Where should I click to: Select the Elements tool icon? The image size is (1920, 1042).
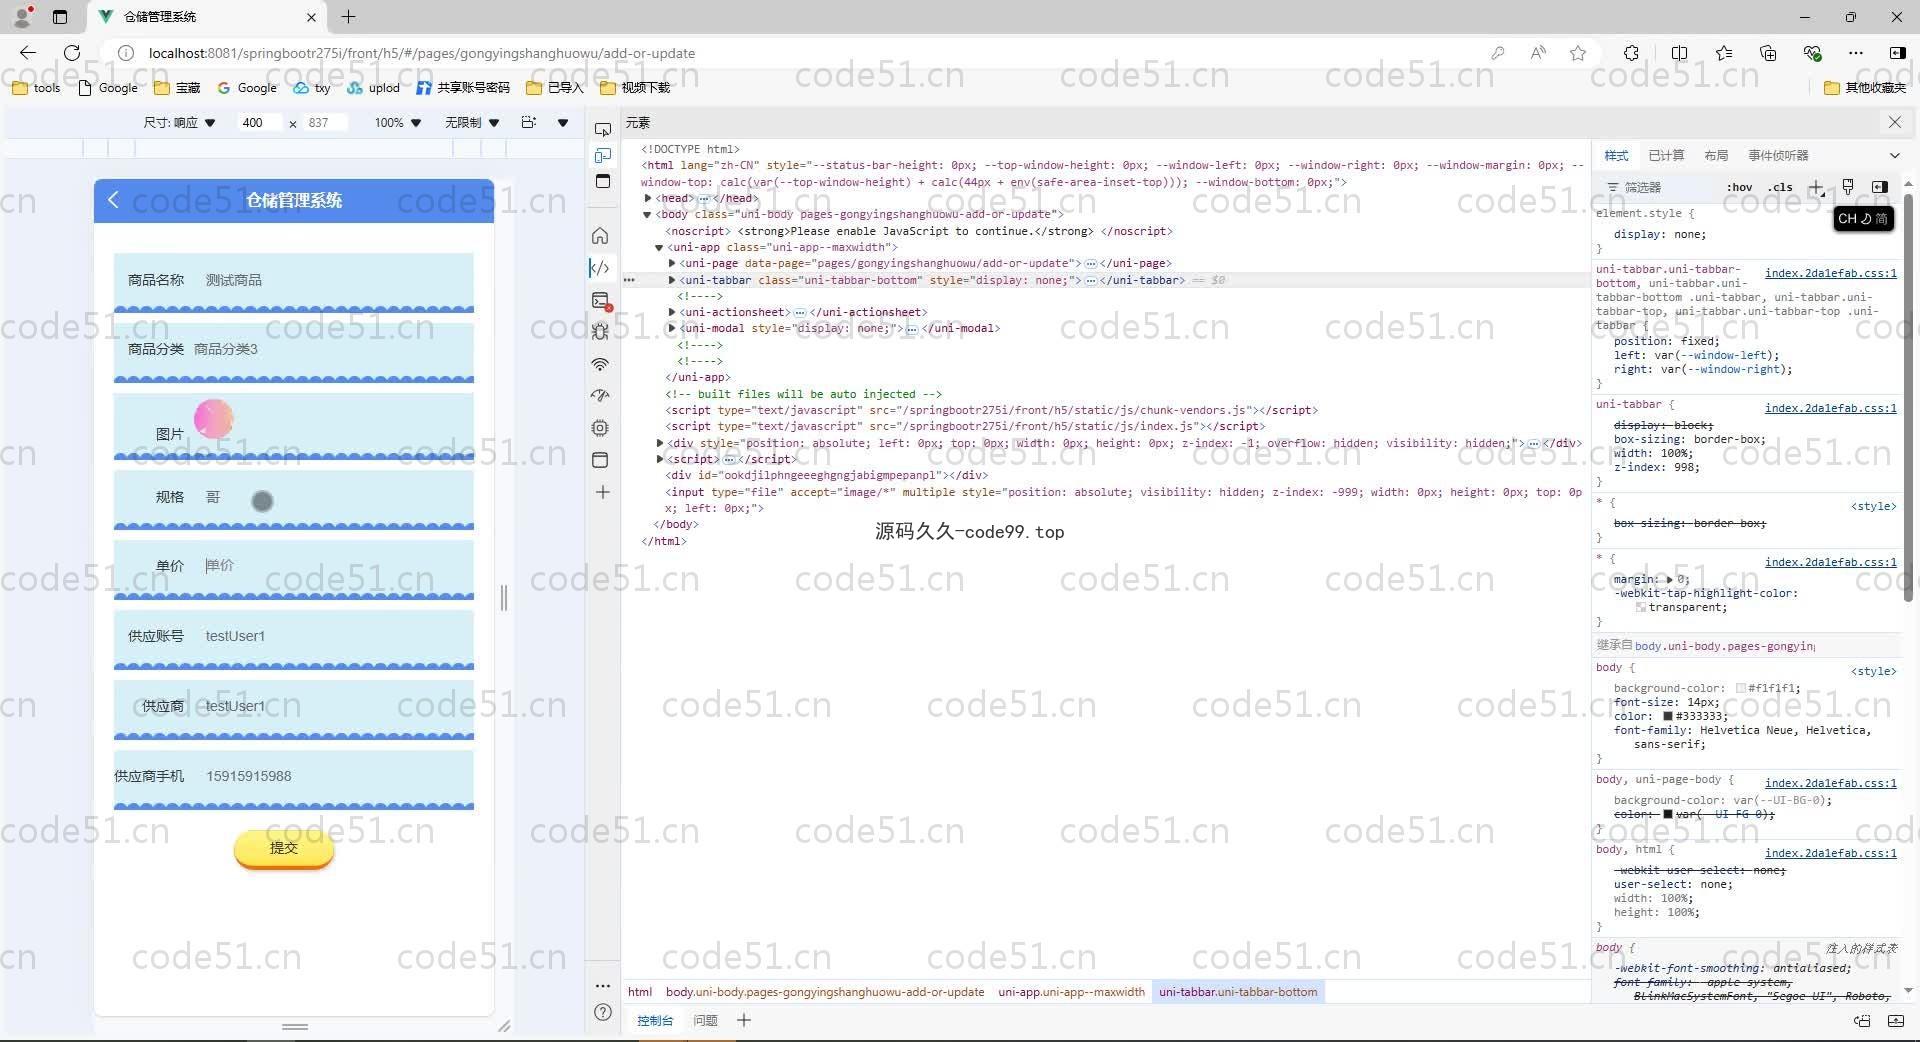600,268
